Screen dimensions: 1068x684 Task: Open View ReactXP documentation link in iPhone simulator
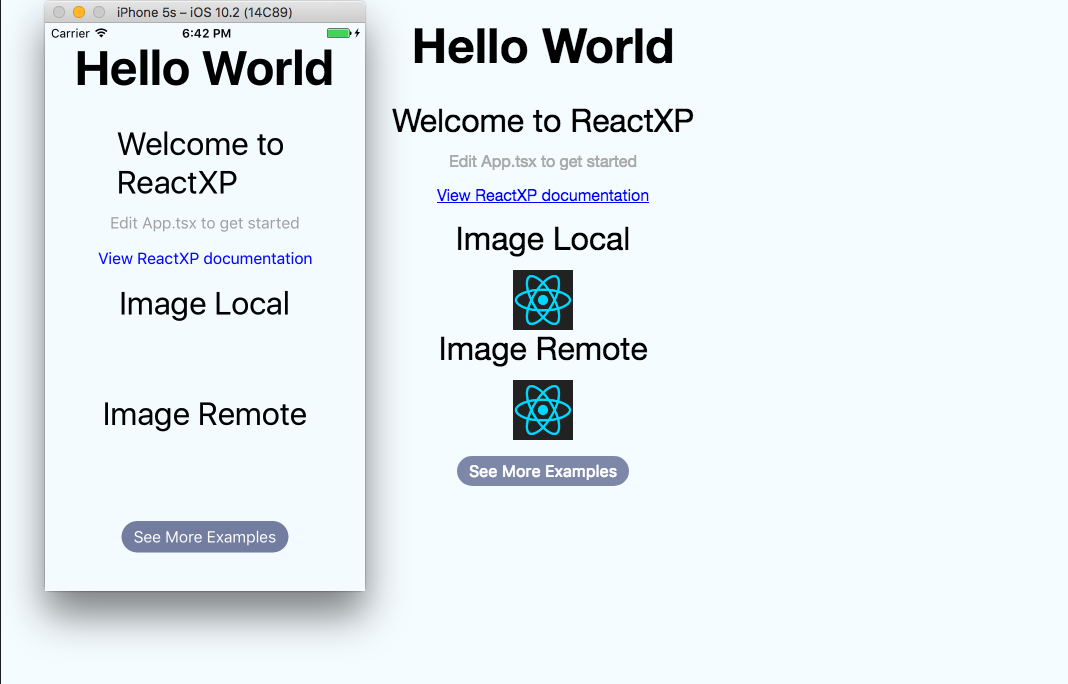point(205,259)
